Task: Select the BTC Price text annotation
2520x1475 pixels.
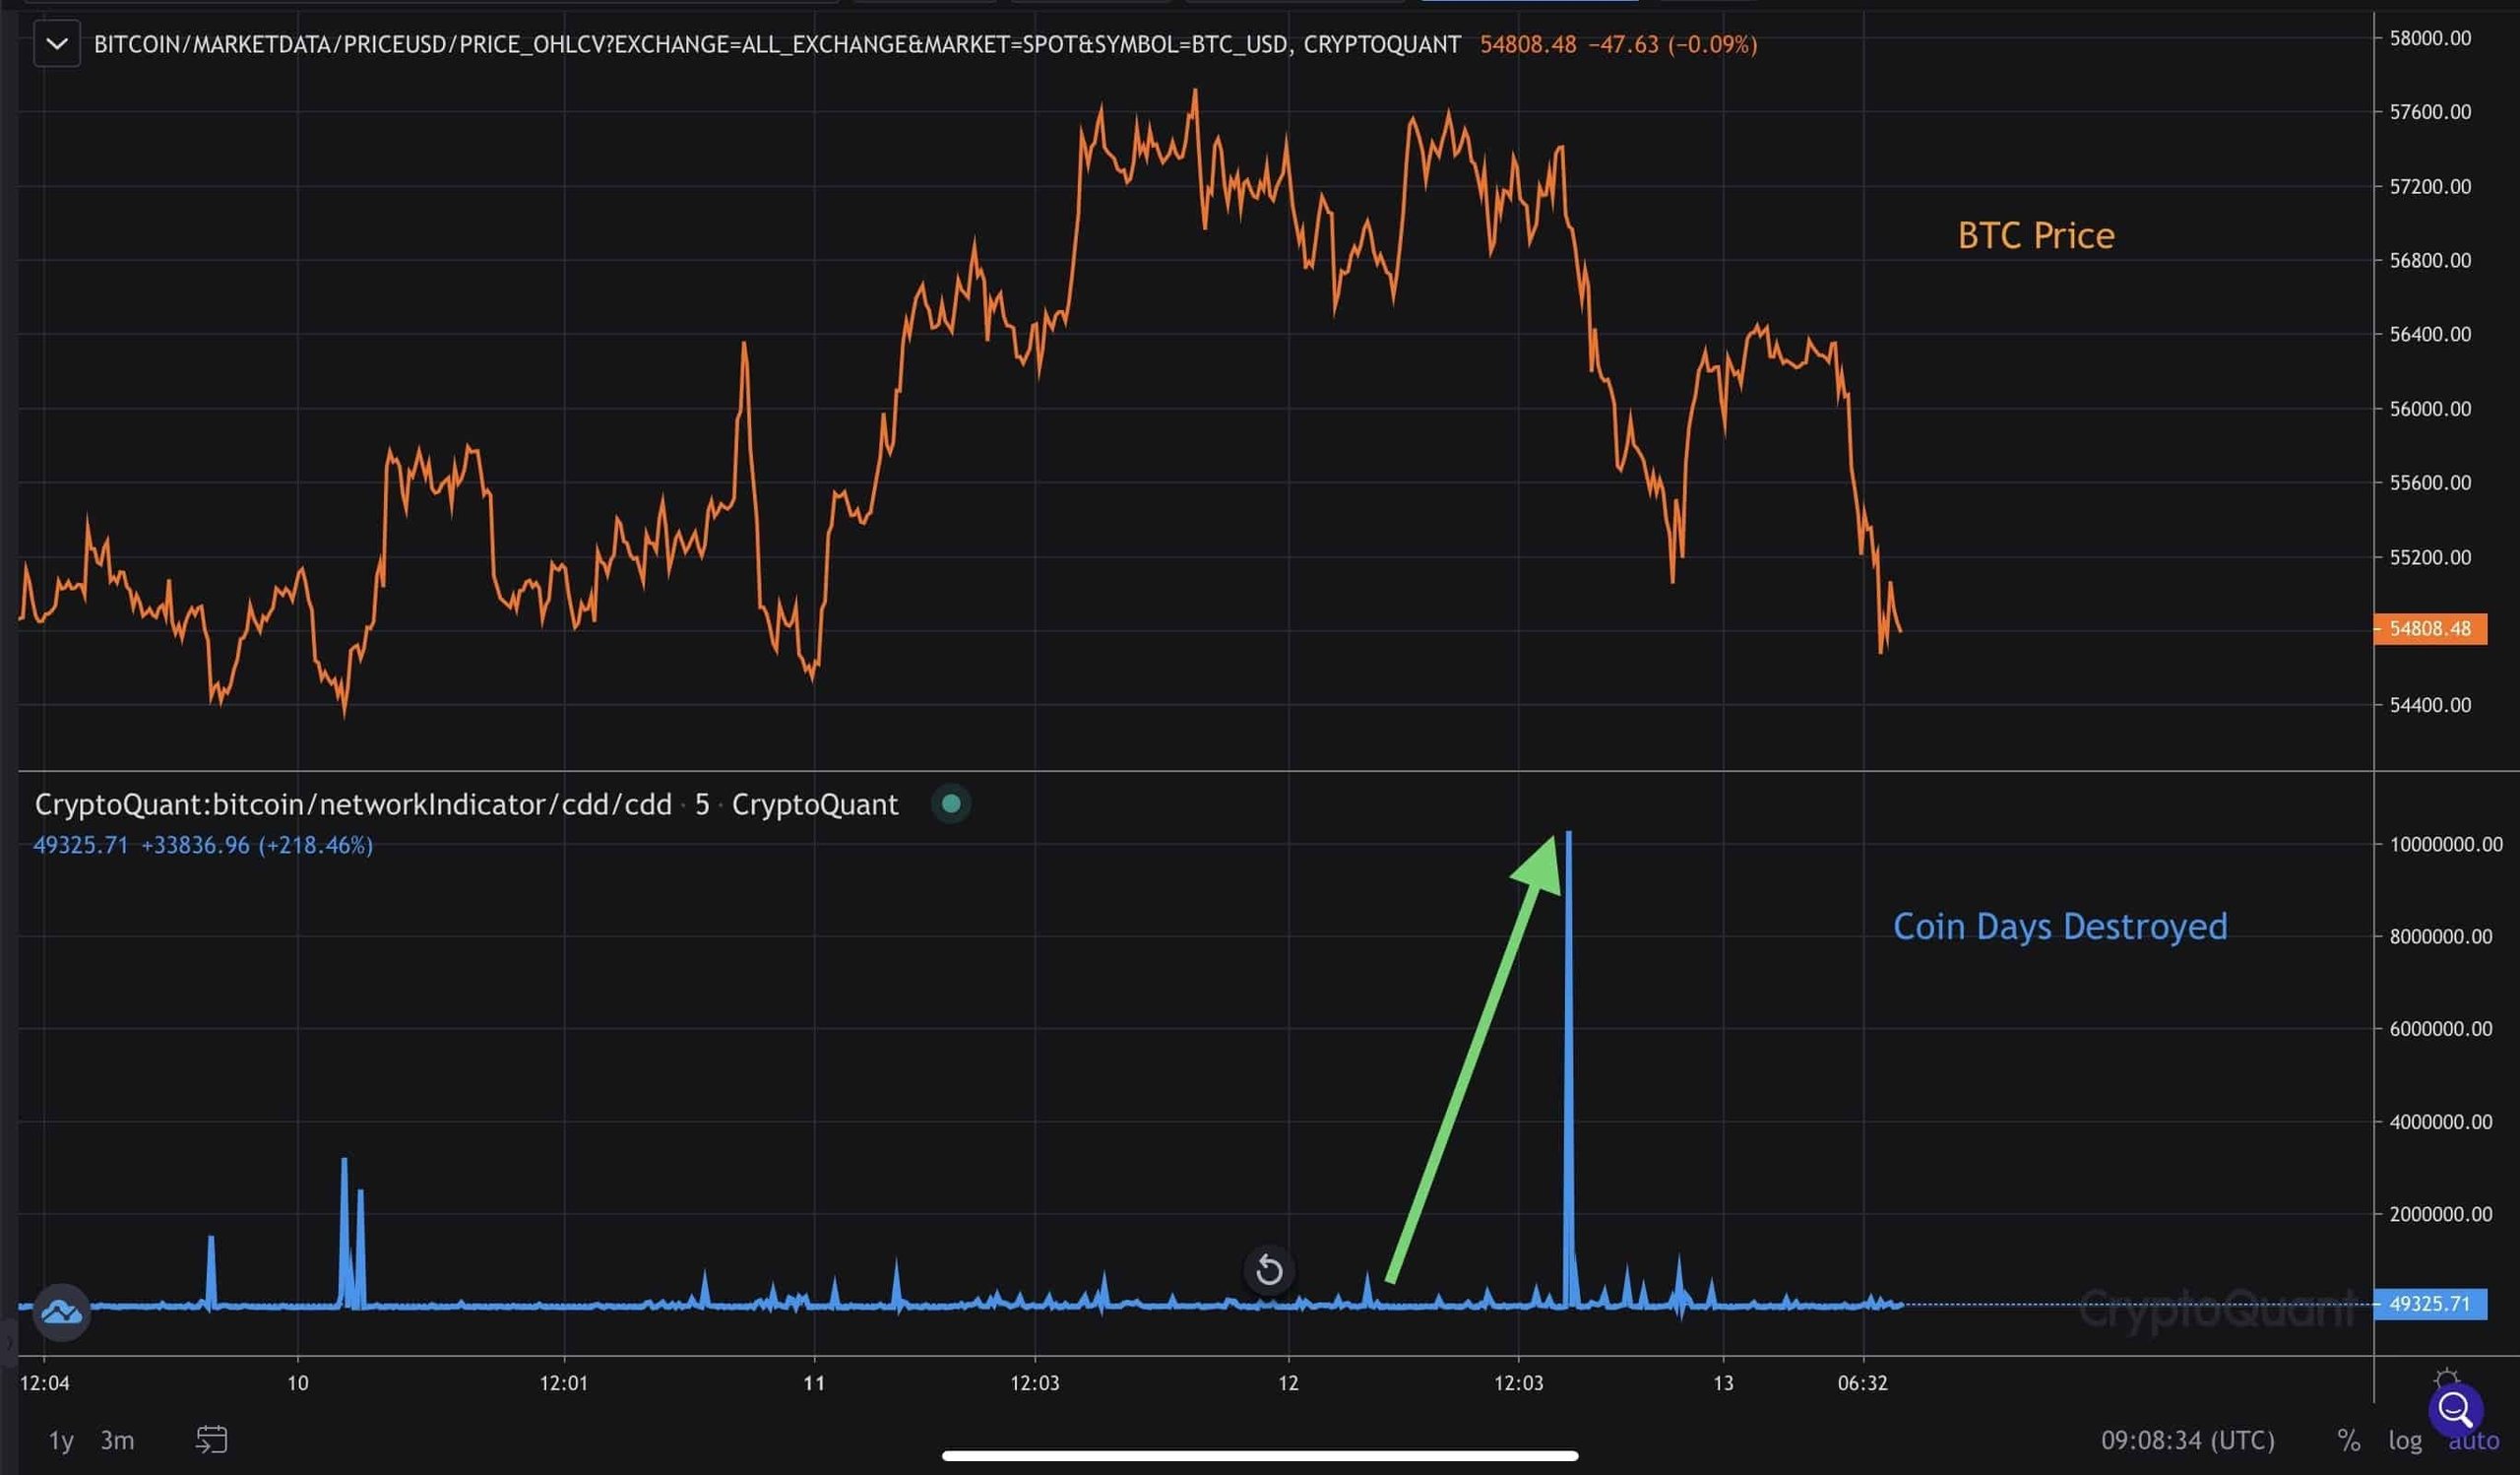Action: [2035, 235]
